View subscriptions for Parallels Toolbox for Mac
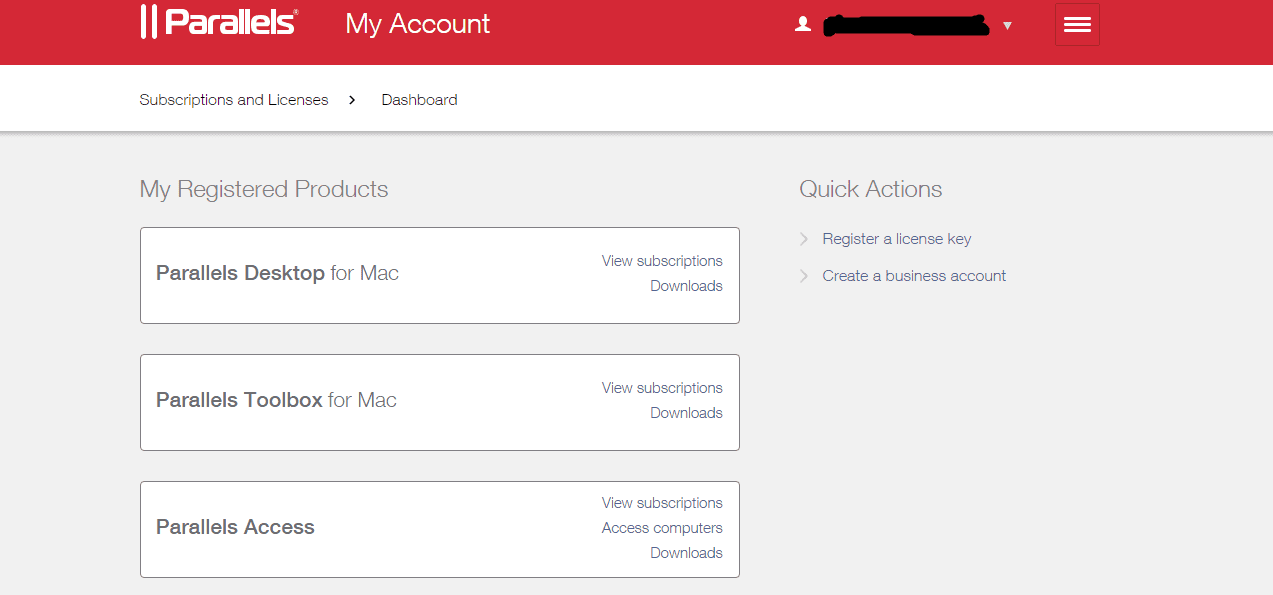Screen dimensions: 1273x595 [662, 388]
